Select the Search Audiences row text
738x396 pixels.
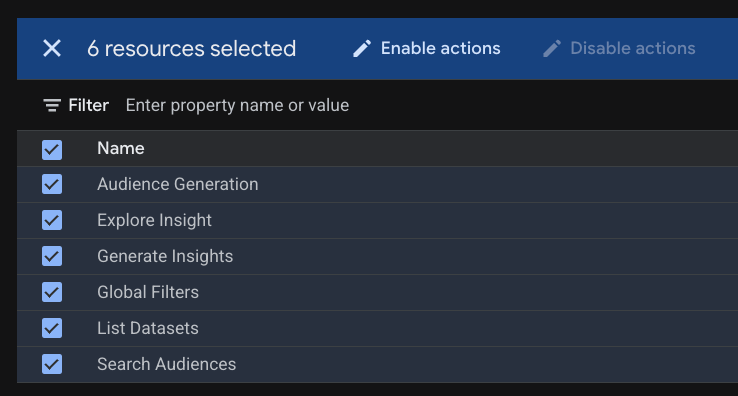click(167, 364)
